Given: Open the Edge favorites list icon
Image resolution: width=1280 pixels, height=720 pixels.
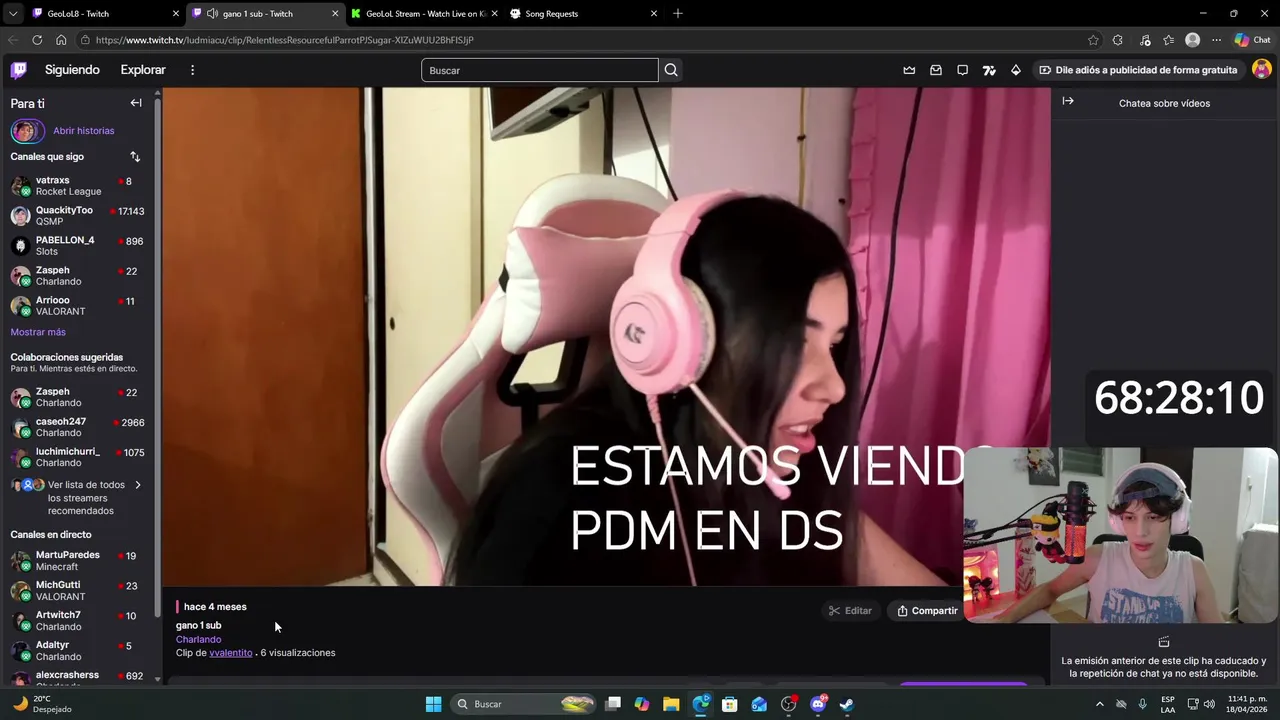Looking at the screenshot, I should point(1169,40).
